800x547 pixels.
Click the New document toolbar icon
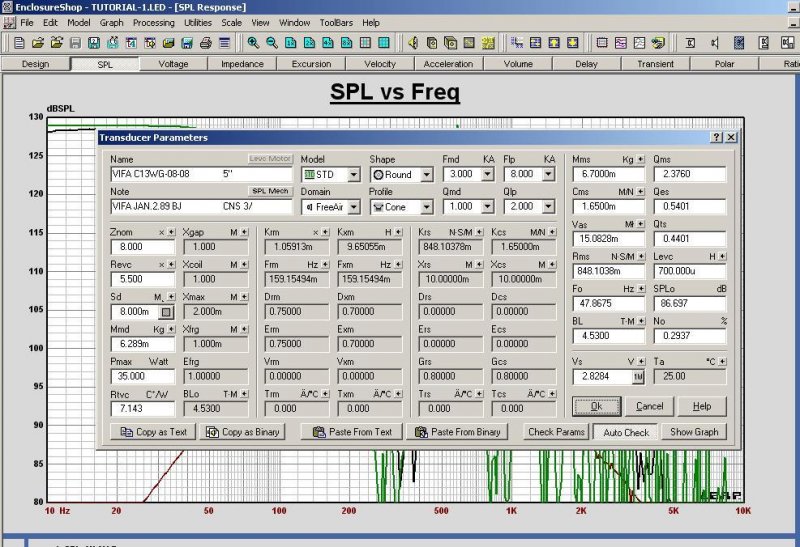click(19, 43)
